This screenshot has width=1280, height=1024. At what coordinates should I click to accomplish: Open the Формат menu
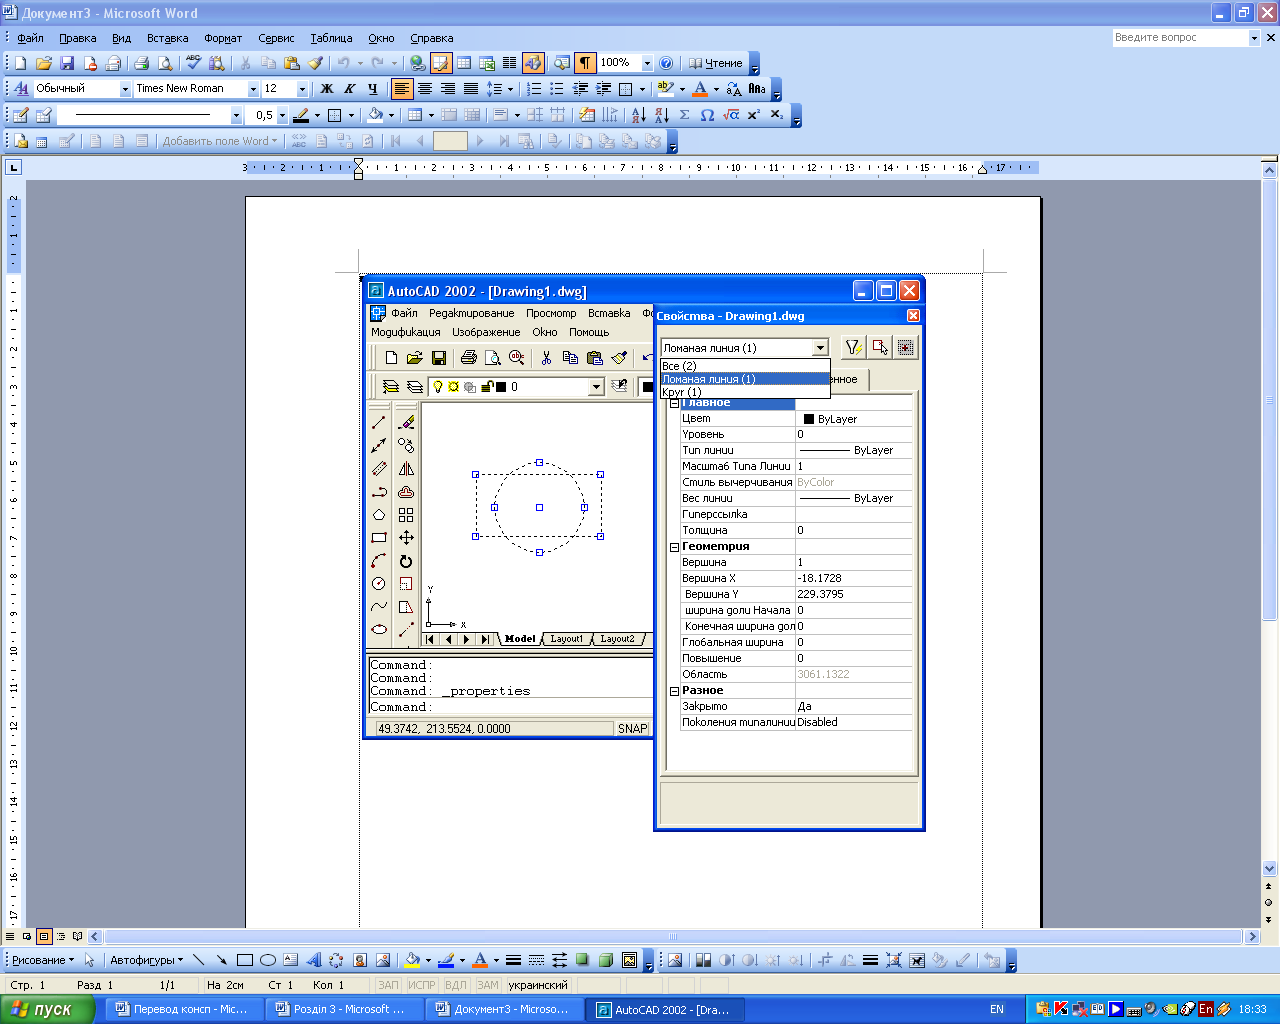[223, 38]
